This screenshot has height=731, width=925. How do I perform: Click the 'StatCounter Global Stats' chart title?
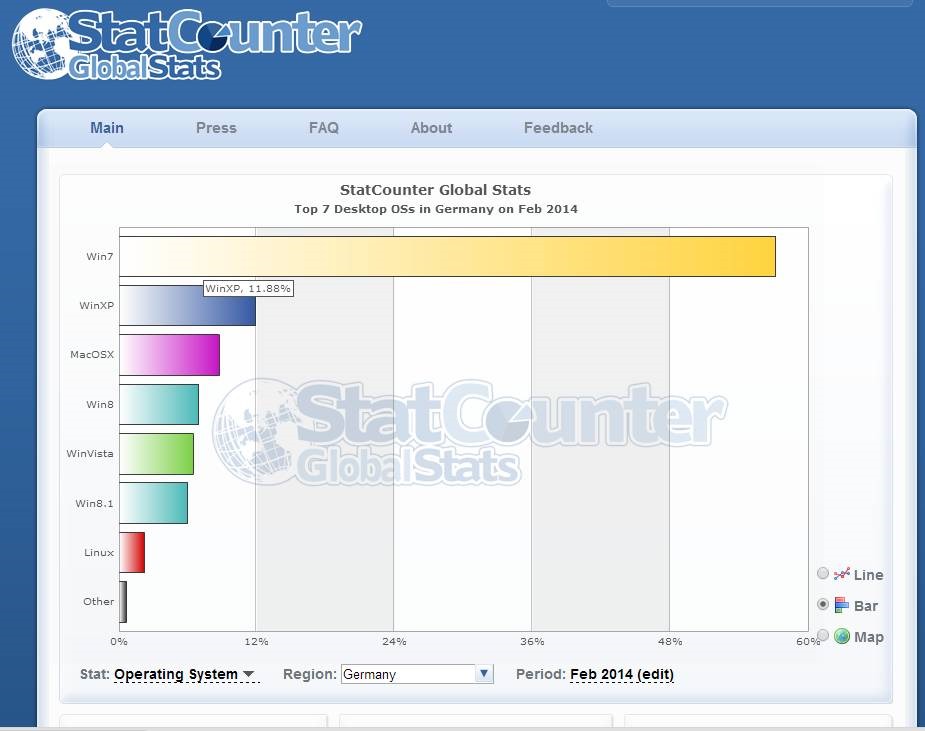(435, 190)
